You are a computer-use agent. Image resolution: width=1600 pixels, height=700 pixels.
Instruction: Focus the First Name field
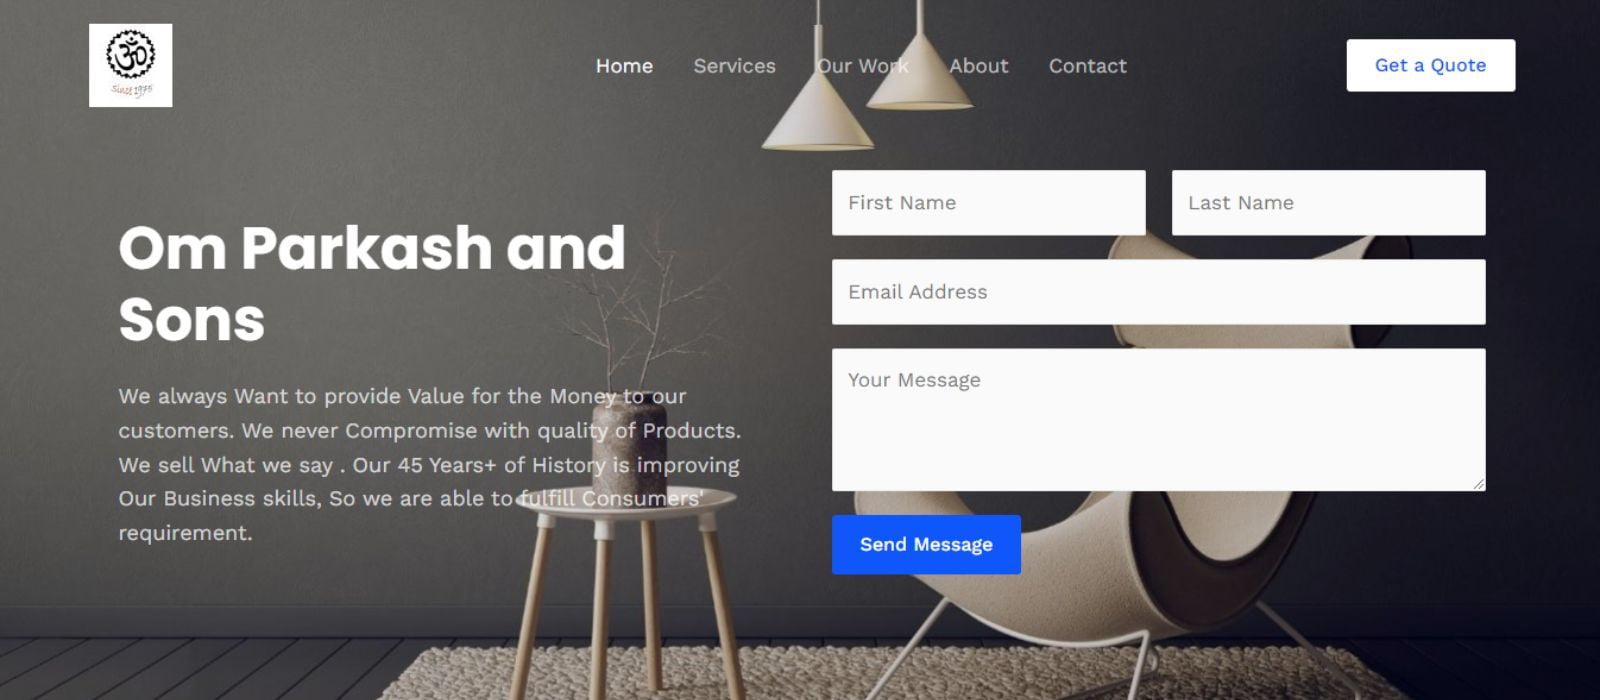click(x=988, y=203)
